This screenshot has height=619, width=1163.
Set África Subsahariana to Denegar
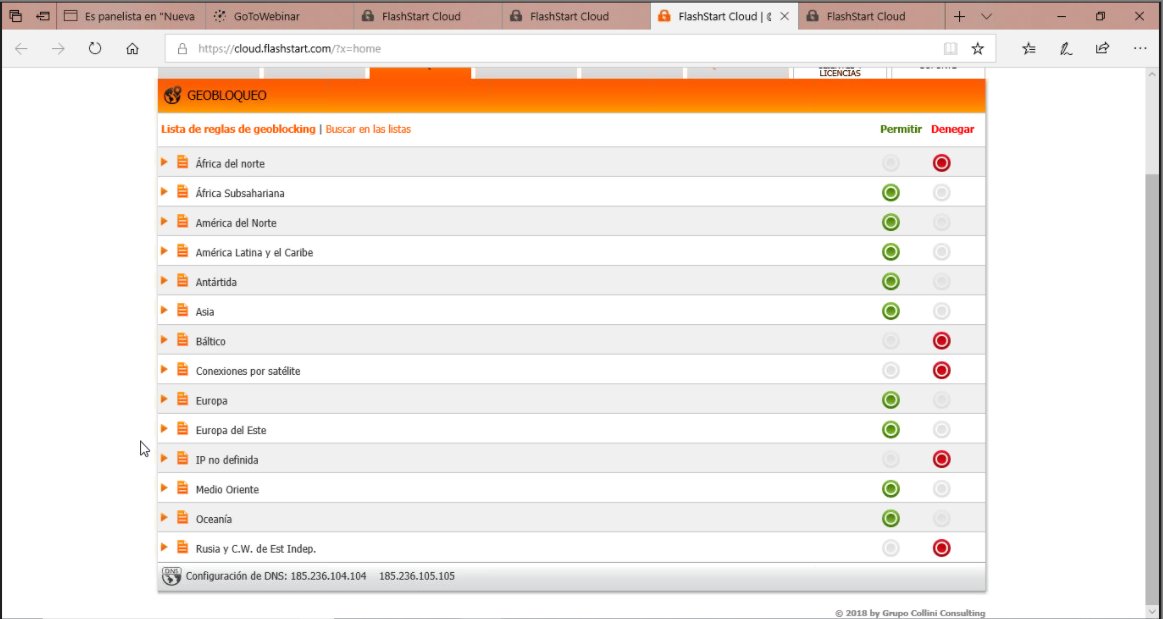pyautogui.click(x=941, y=193)
